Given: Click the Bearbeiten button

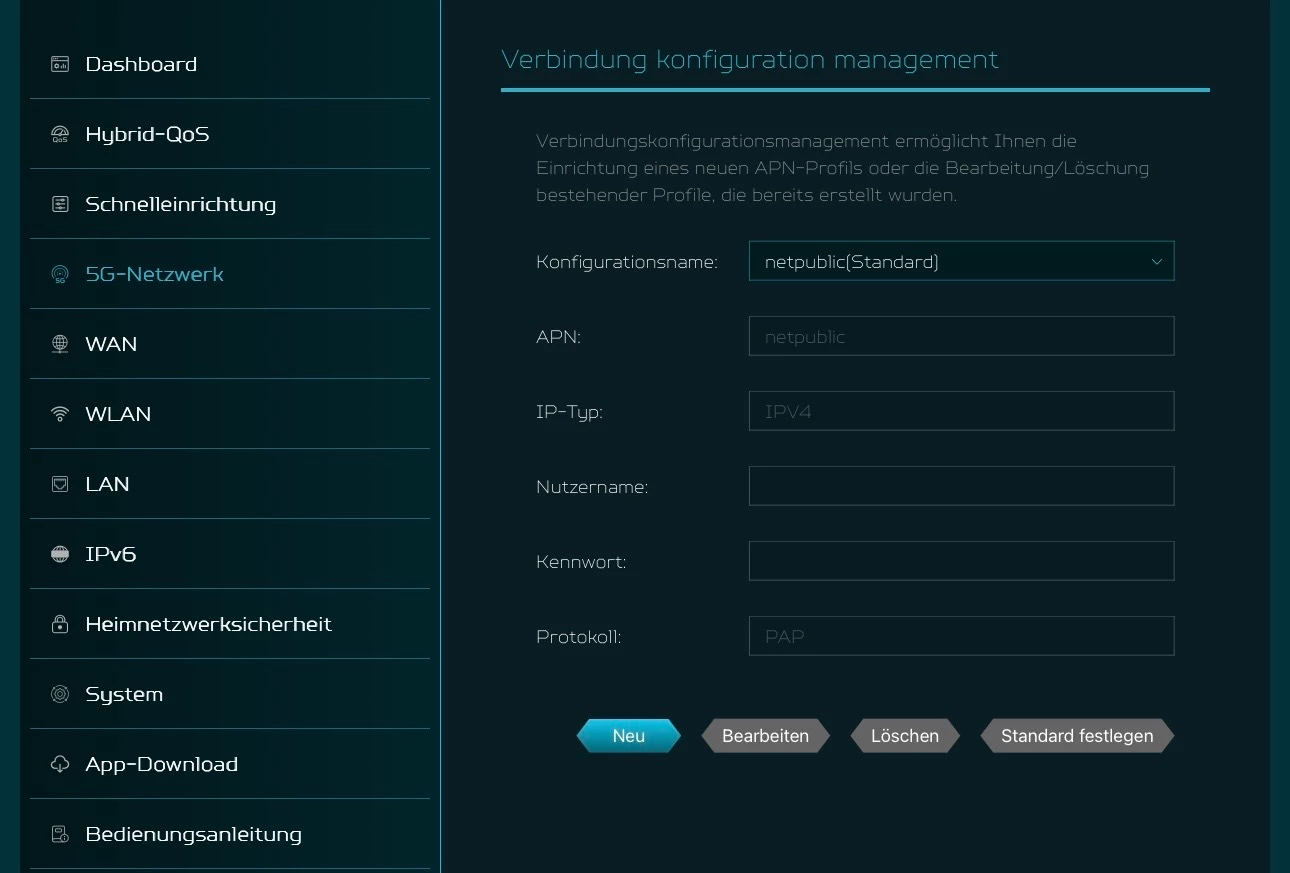Looking at the screenshot, I should click(x=765, y=736).
